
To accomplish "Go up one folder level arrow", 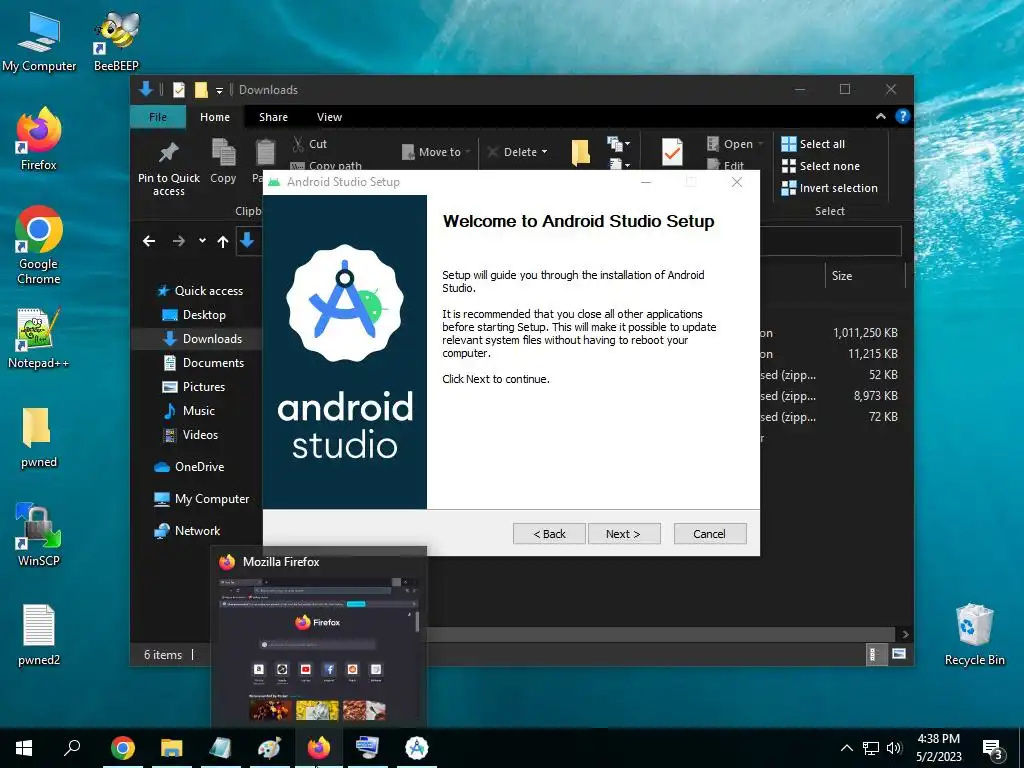I will 223,242.
